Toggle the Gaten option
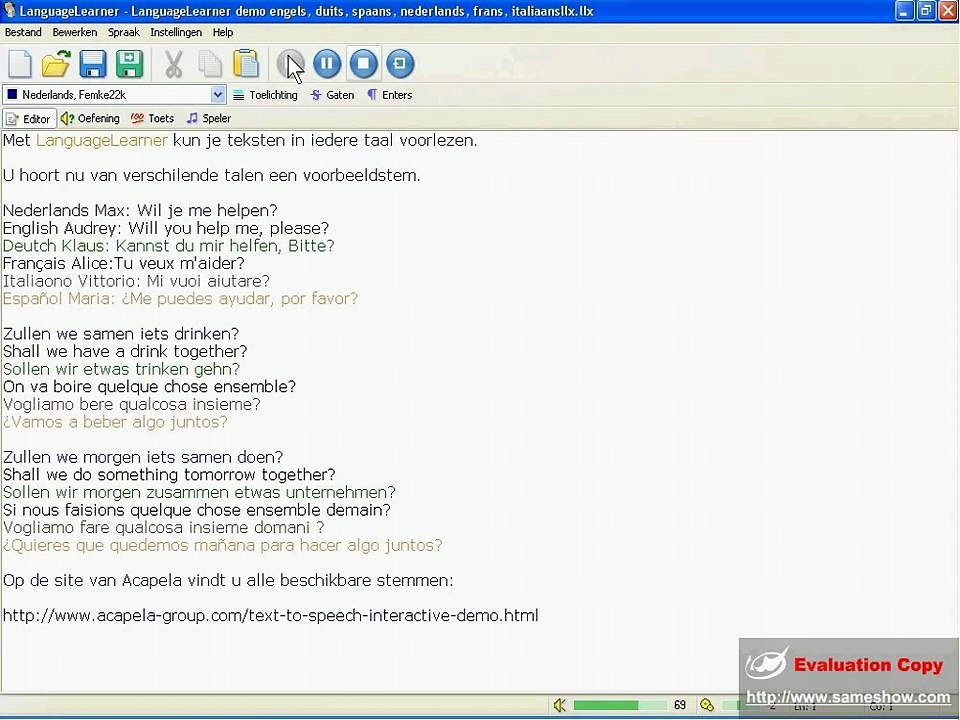The height and width of the screenshot is (720, 960). pyautogui.click(x=332, y=95)
